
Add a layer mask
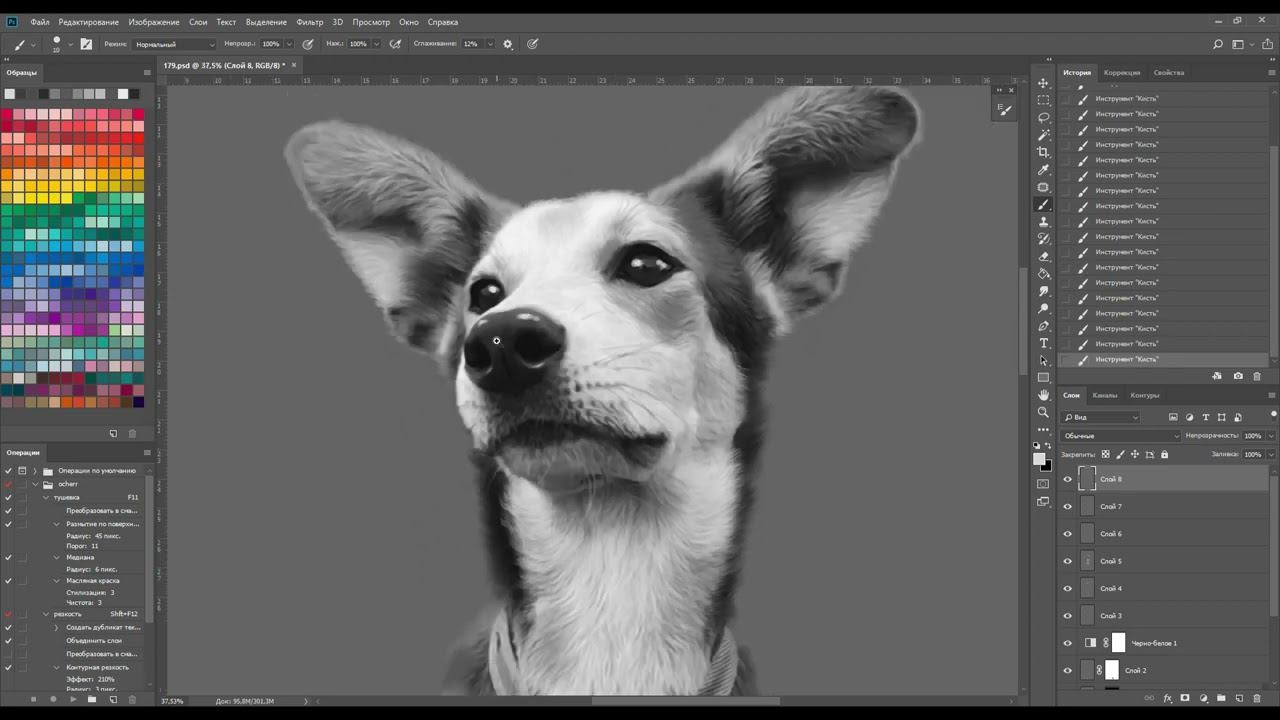click(1185, 698)
